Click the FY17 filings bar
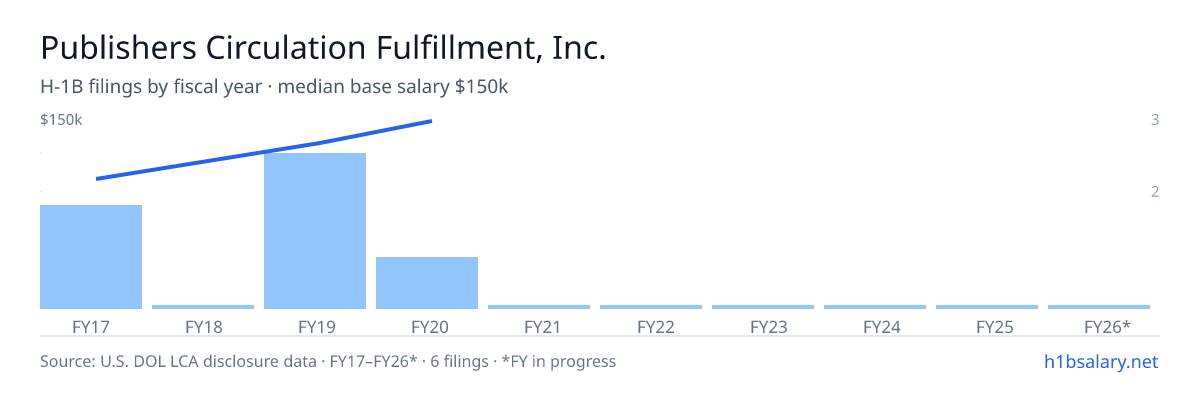Screen dimensions: 1200x400 coord(91,257)
